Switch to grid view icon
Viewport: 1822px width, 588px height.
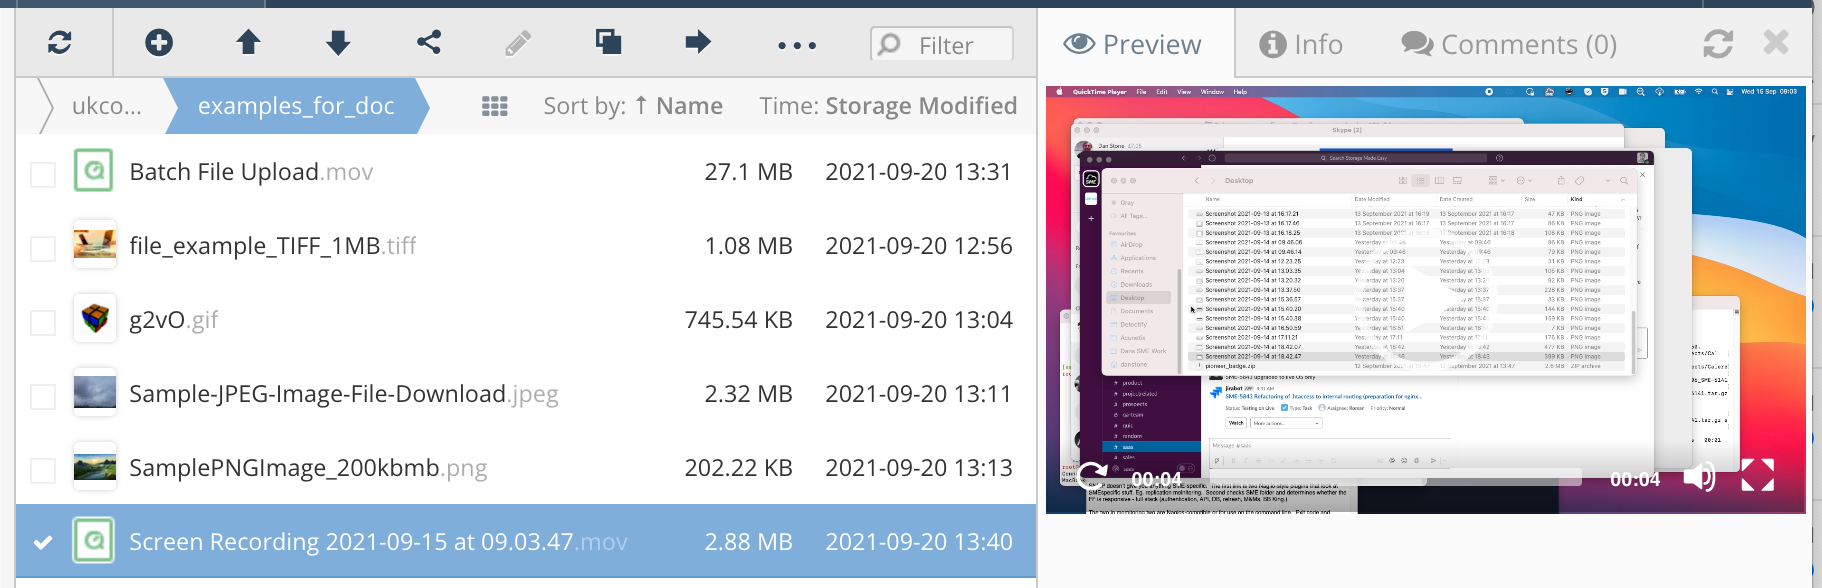pyautogui.click(x=495, y=106)
